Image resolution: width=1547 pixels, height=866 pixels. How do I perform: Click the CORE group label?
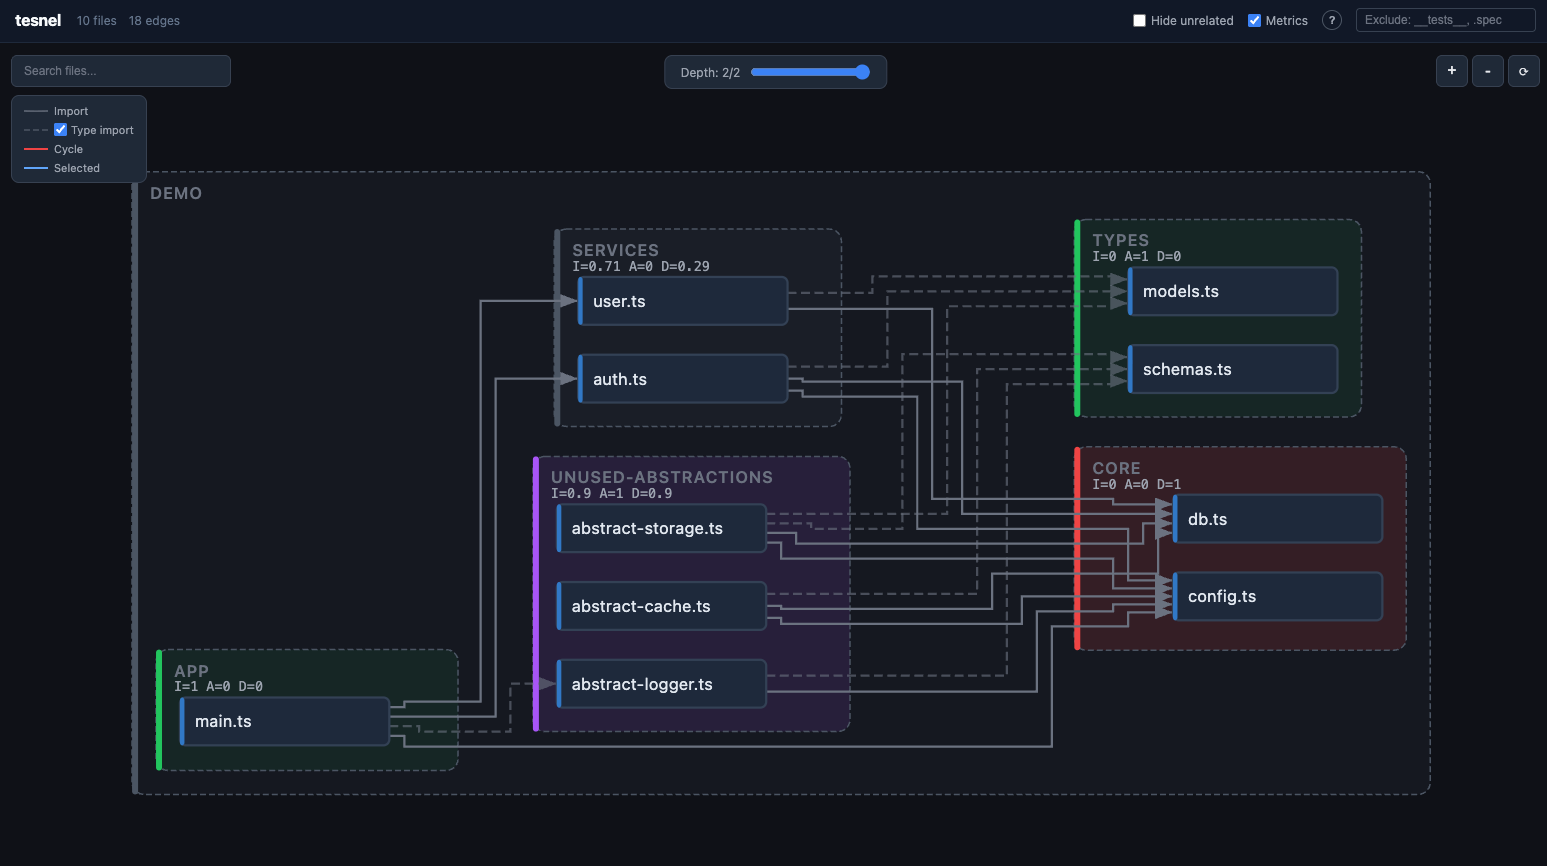(x=1116, y=468)
